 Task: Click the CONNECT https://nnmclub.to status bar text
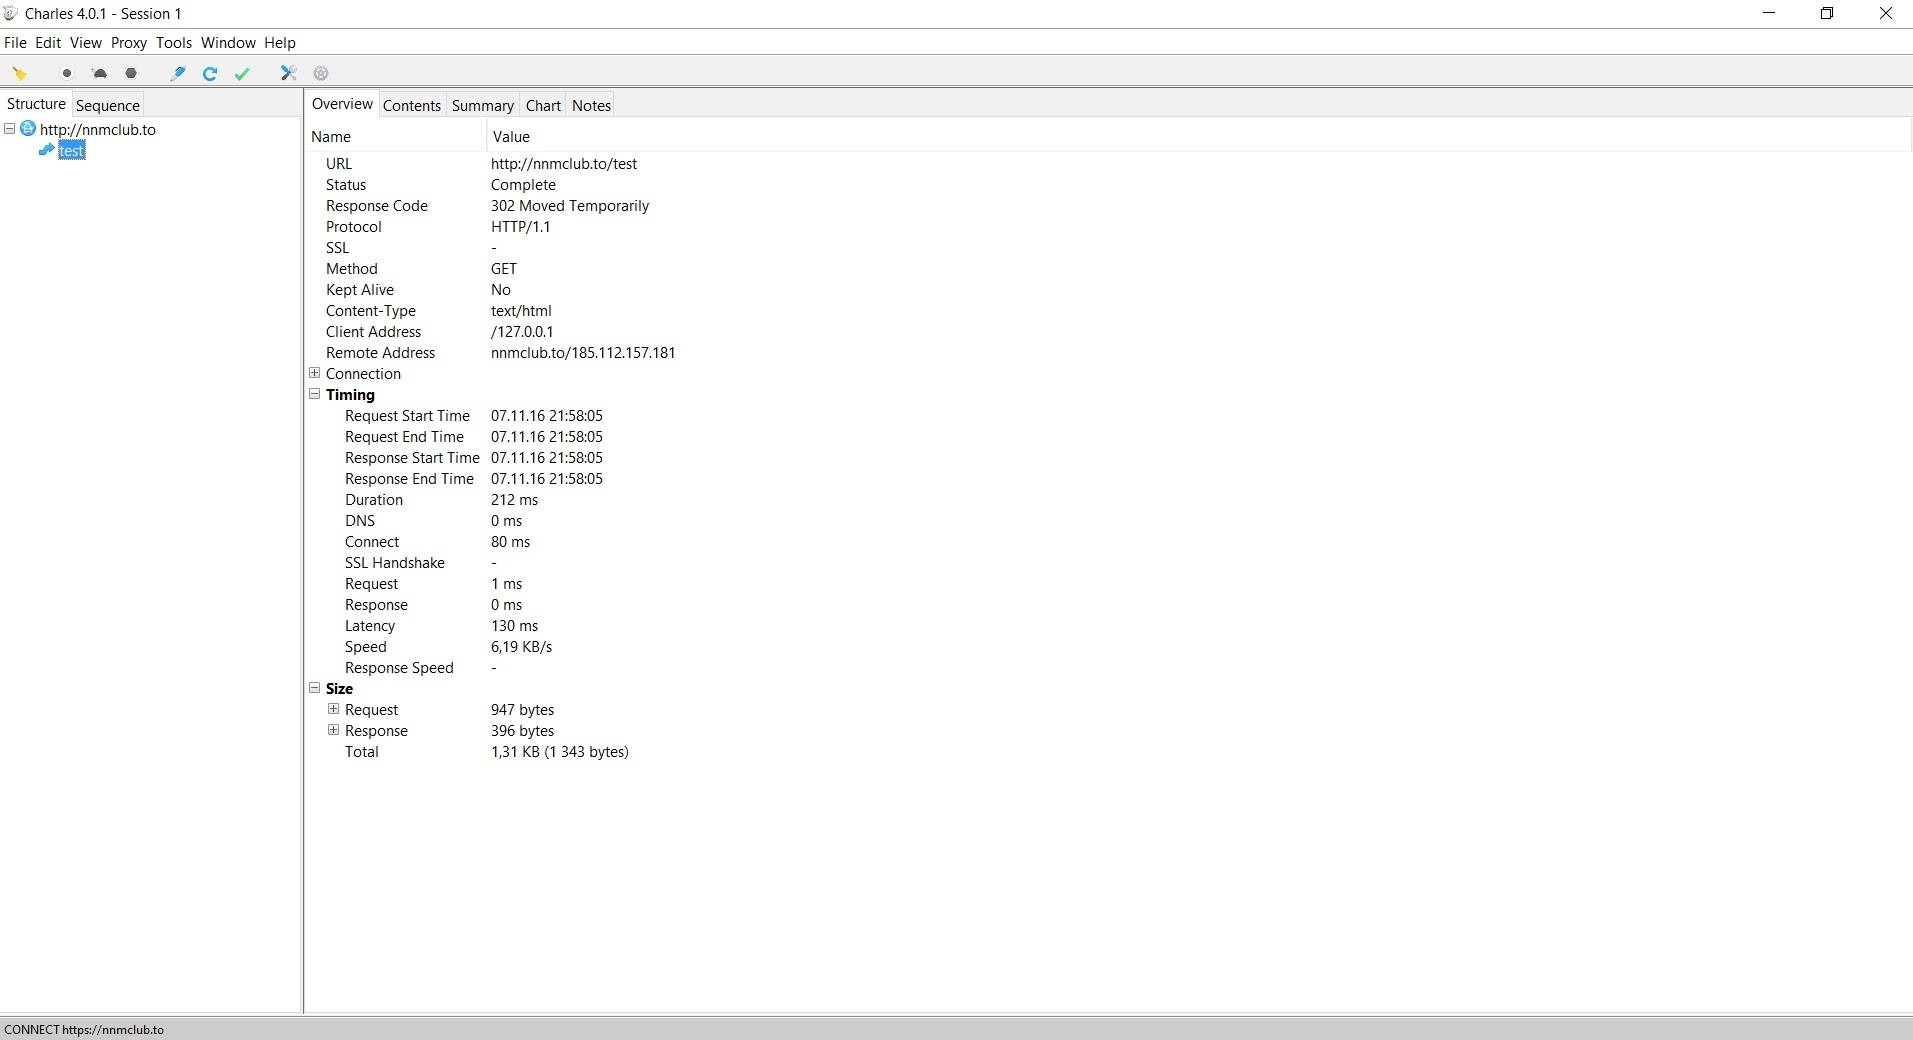(x=84, y=1029)
